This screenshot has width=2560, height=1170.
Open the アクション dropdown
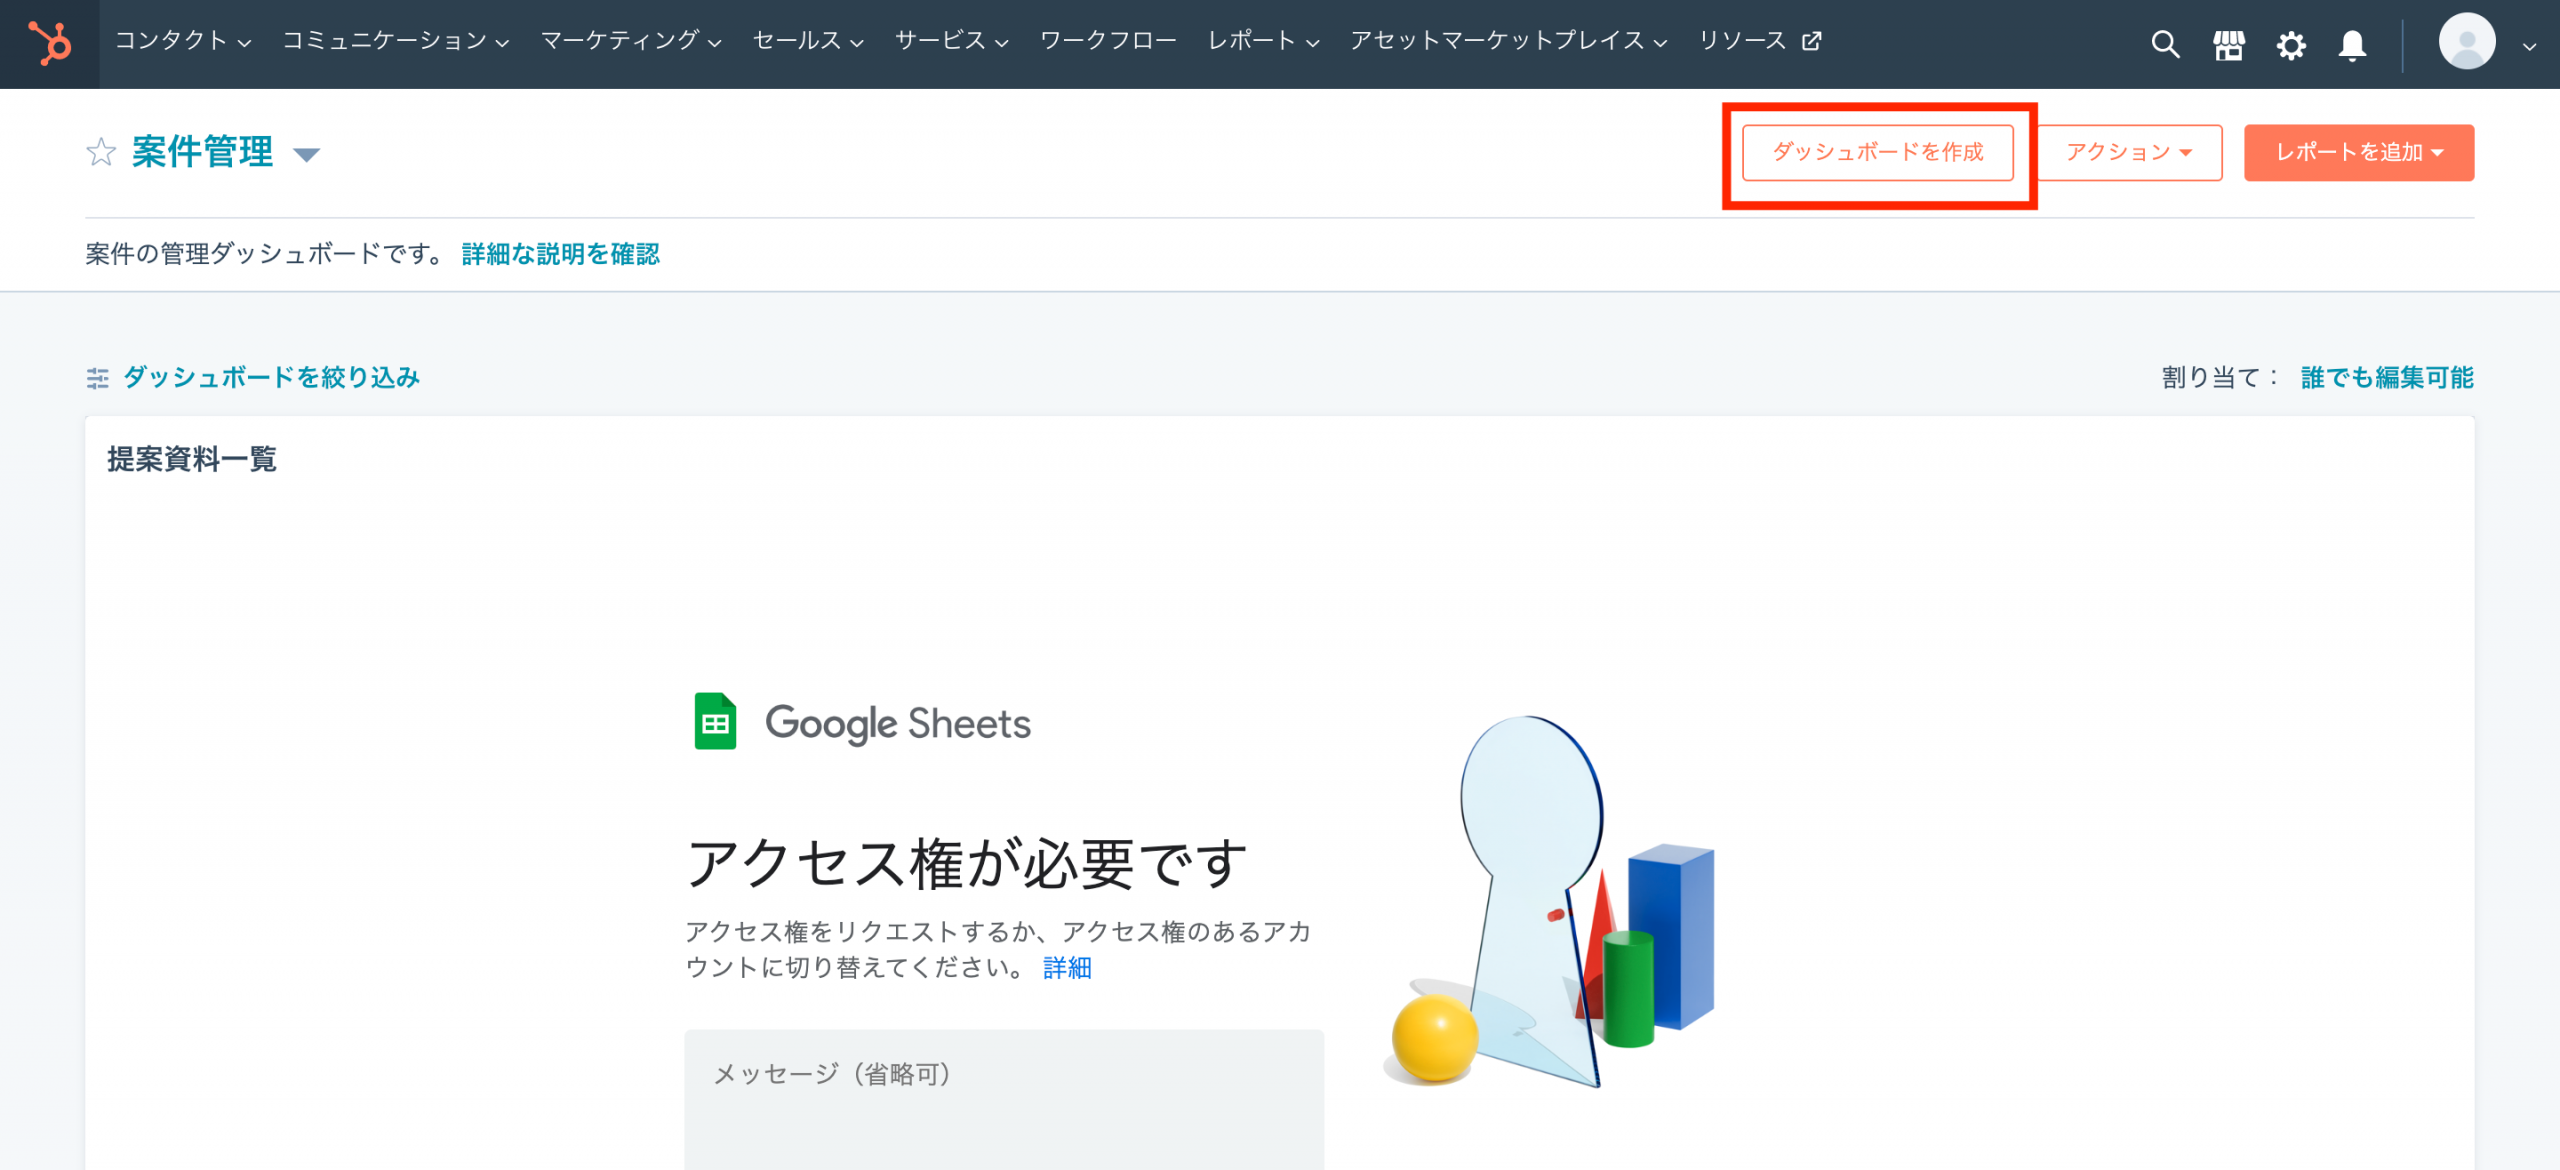[2128, 153]
